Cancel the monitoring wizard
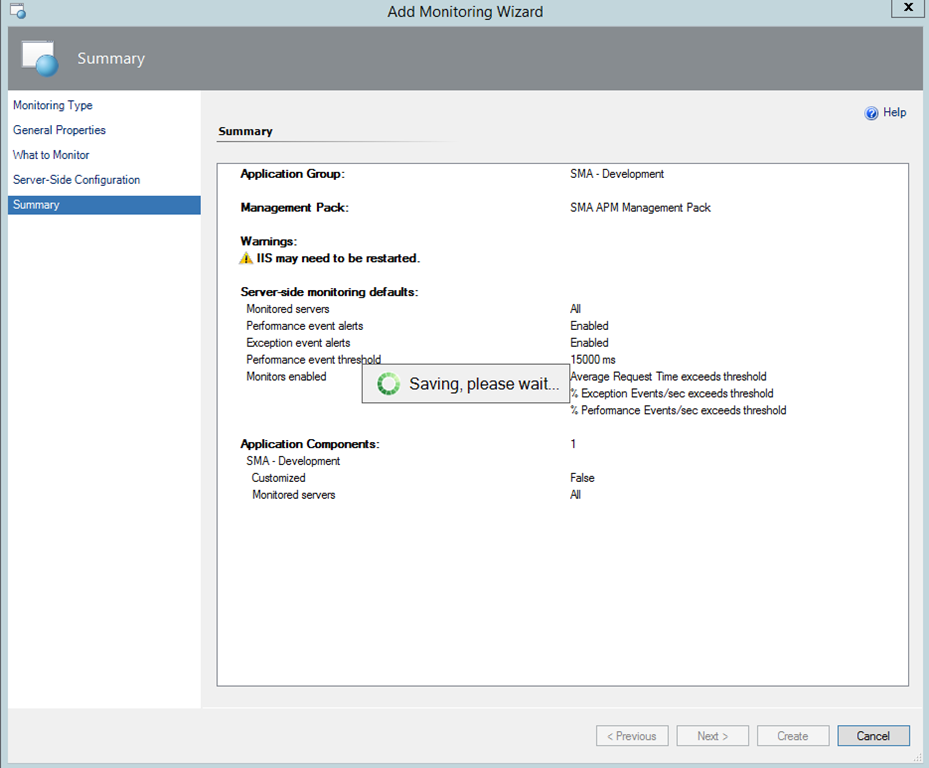 point(872,736)
